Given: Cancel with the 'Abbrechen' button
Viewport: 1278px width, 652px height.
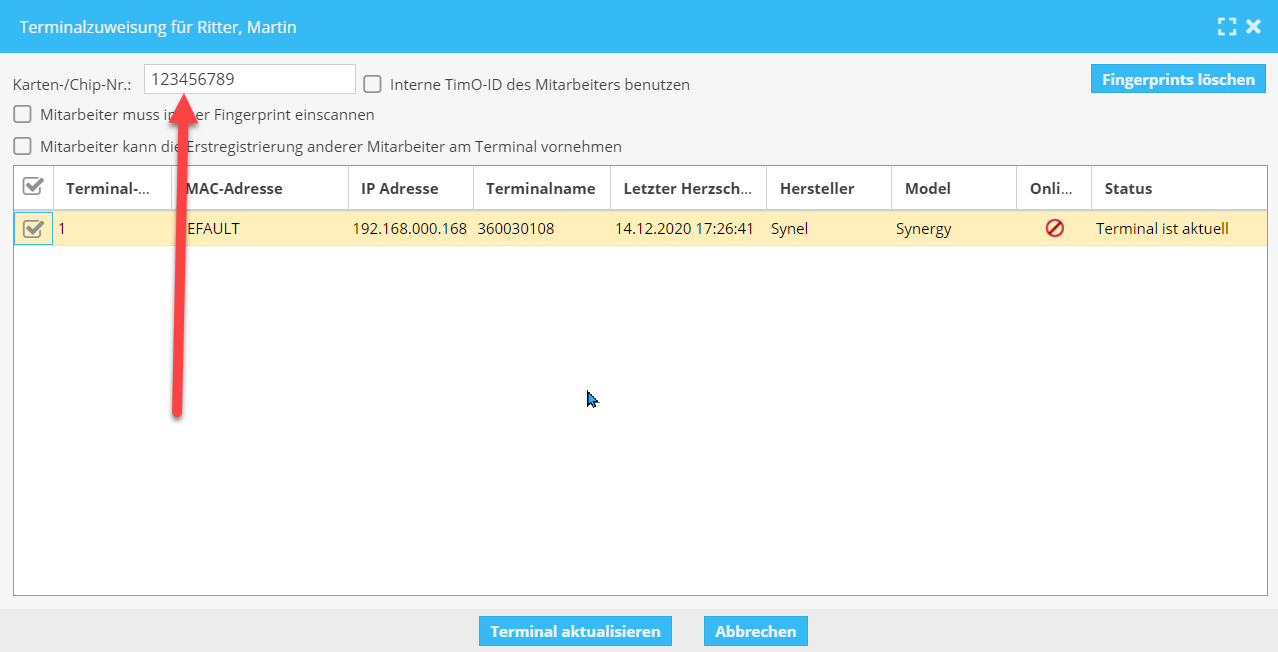Looking at the screenshot, I should tap(755, 631).
